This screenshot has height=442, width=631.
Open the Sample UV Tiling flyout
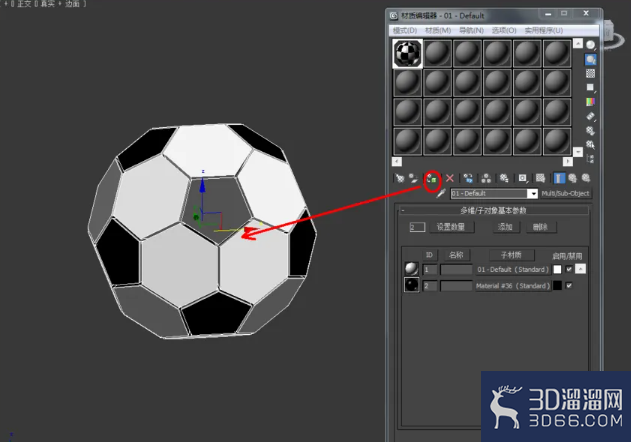590,87
